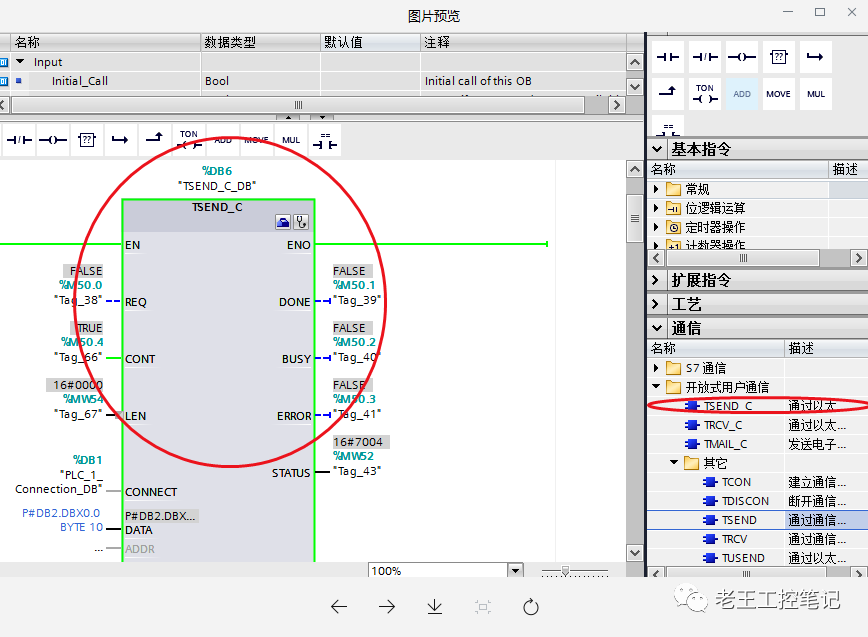Expand the 工艺 section
The width and height of the screenshot is (868, 637).
656,304
